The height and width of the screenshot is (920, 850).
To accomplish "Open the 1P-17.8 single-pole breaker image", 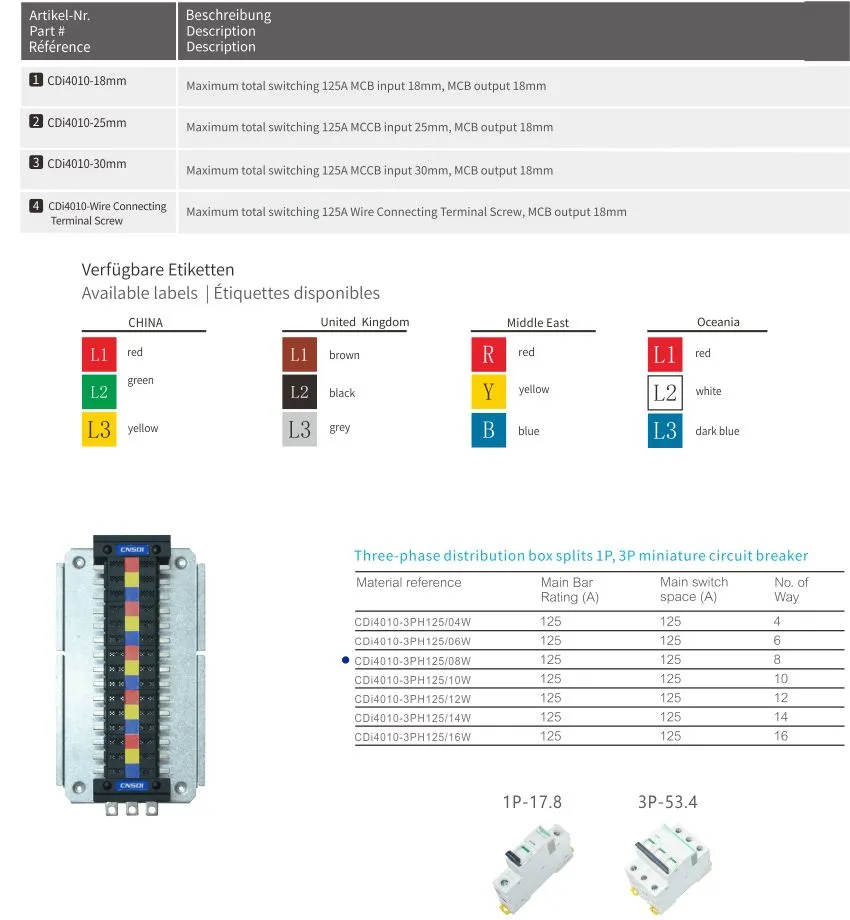I will tap(533, 868).
